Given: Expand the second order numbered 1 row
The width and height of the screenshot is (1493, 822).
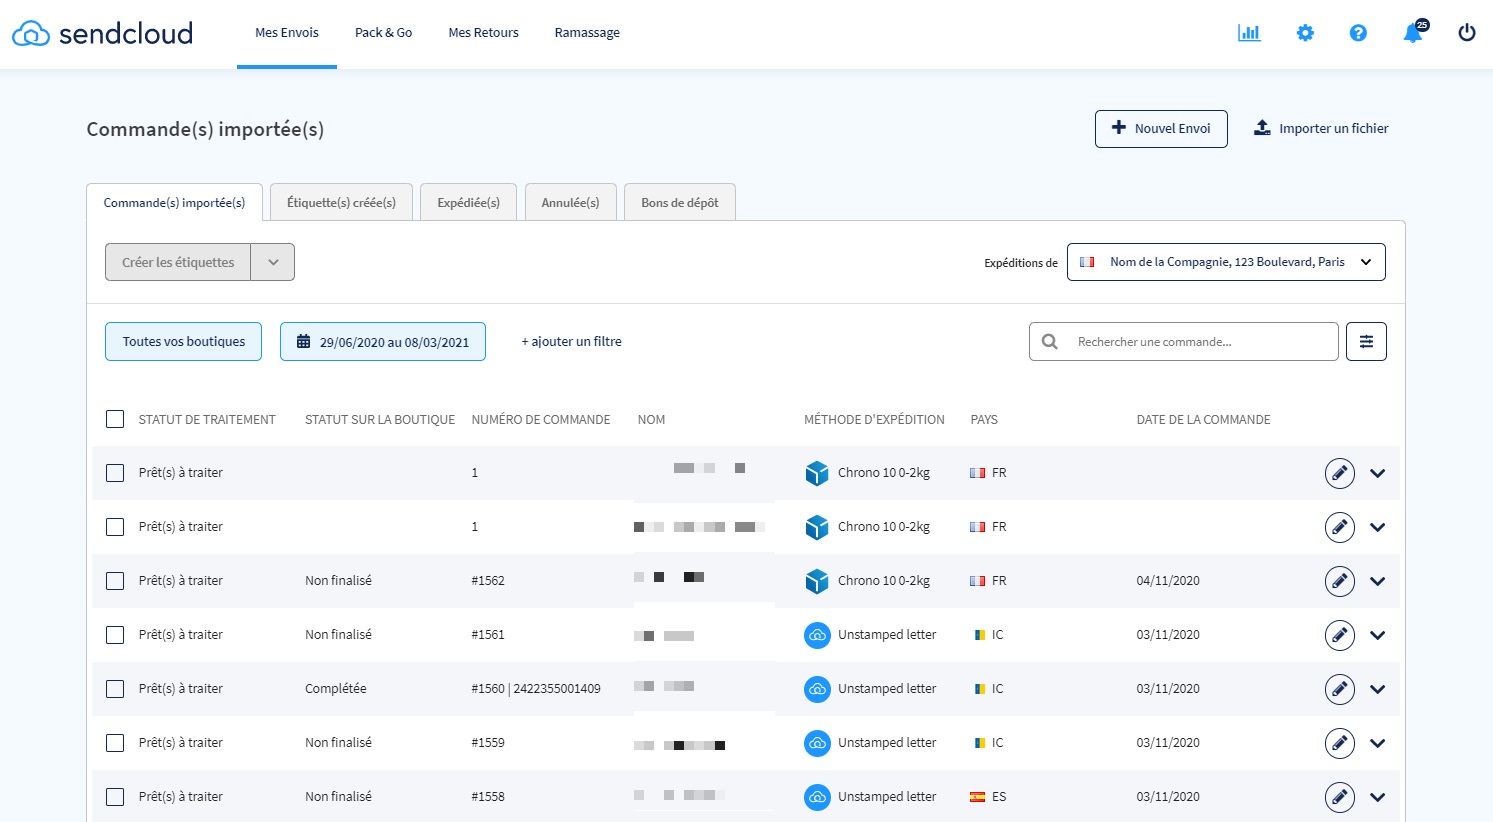Looking at the screenshot, I should (1378, 527).
